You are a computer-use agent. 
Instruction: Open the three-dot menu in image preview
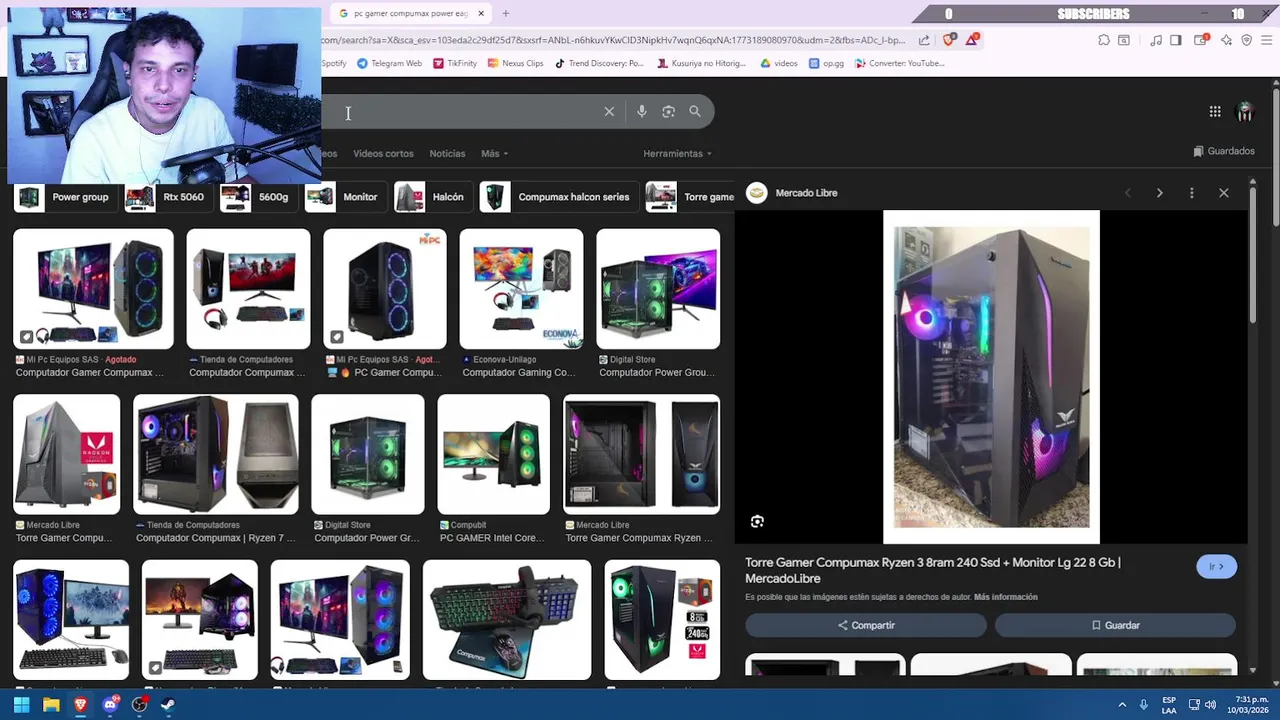click(x=1191, y=193)
